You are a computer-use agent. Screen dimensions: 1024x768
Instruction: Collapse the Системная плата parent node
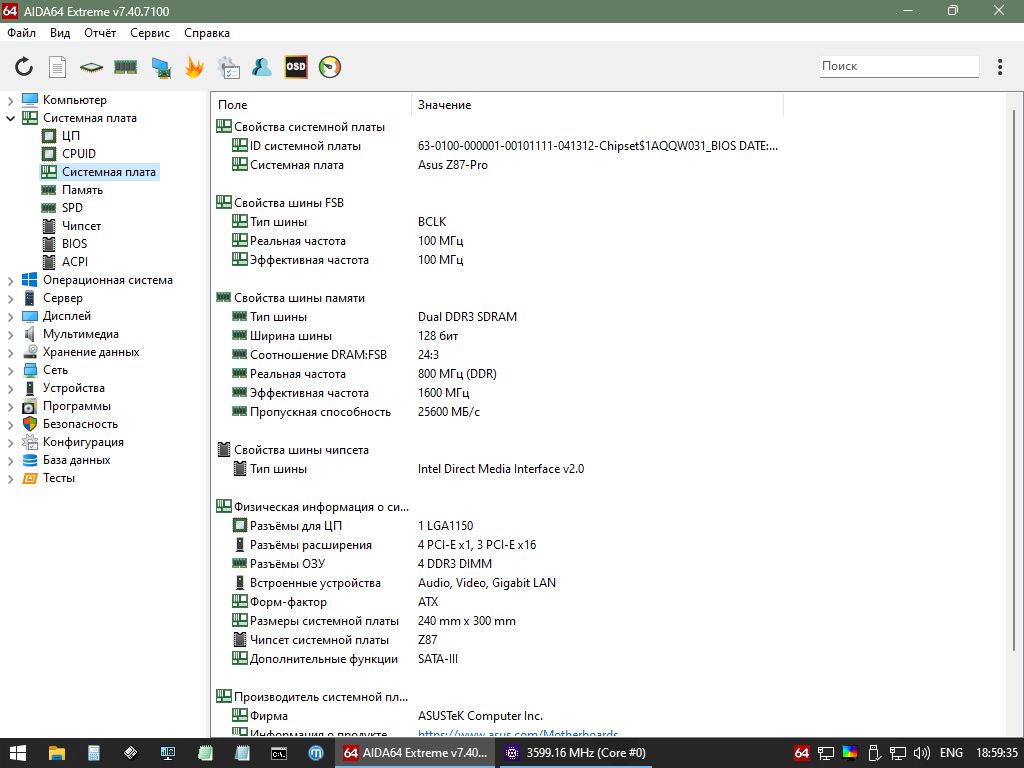click(10, 118)
